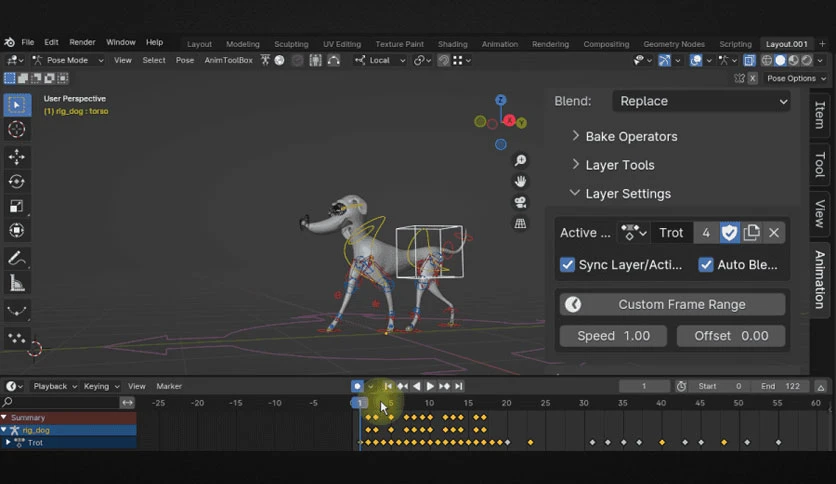Image resolution: width=836 pixels, height=484 pixels.
Task: Switch to Shading workspace tab
Action: point(453,44)
